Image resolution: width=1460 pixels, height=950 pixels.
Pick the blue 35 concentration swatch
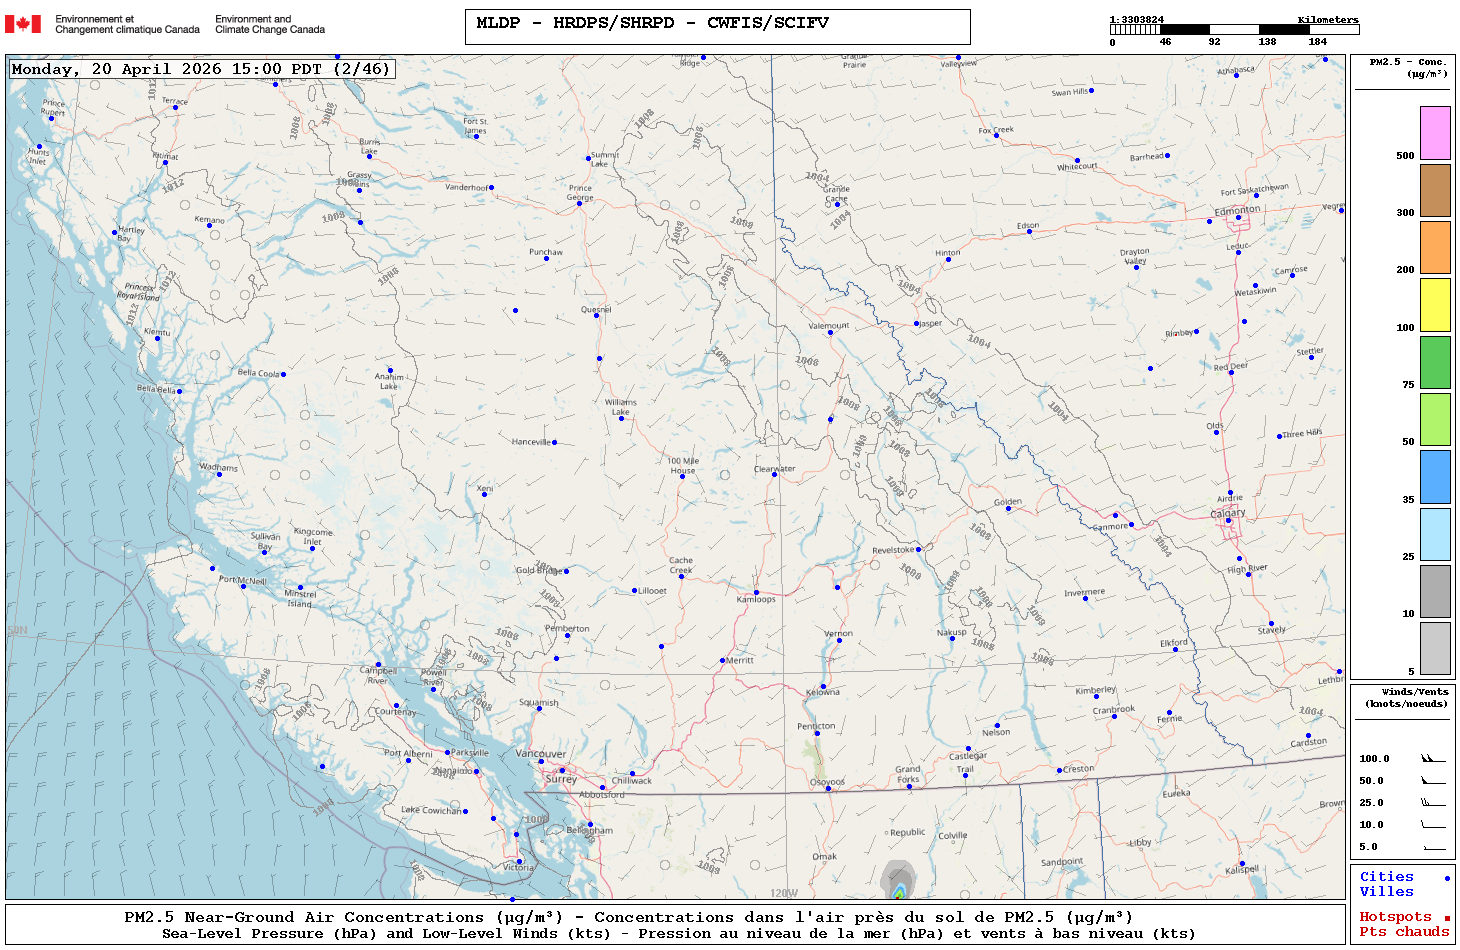[1435, 477]
